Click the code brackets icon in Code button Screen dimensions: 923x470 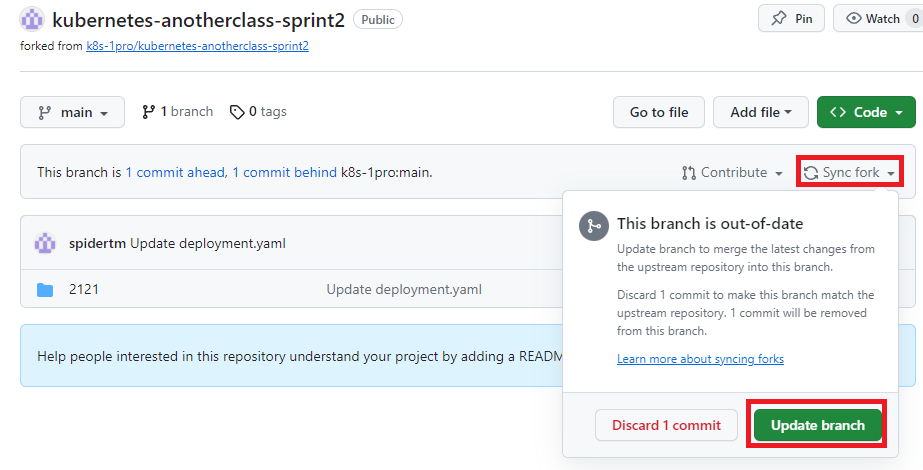pyautogui.click(x=838, y=112)
